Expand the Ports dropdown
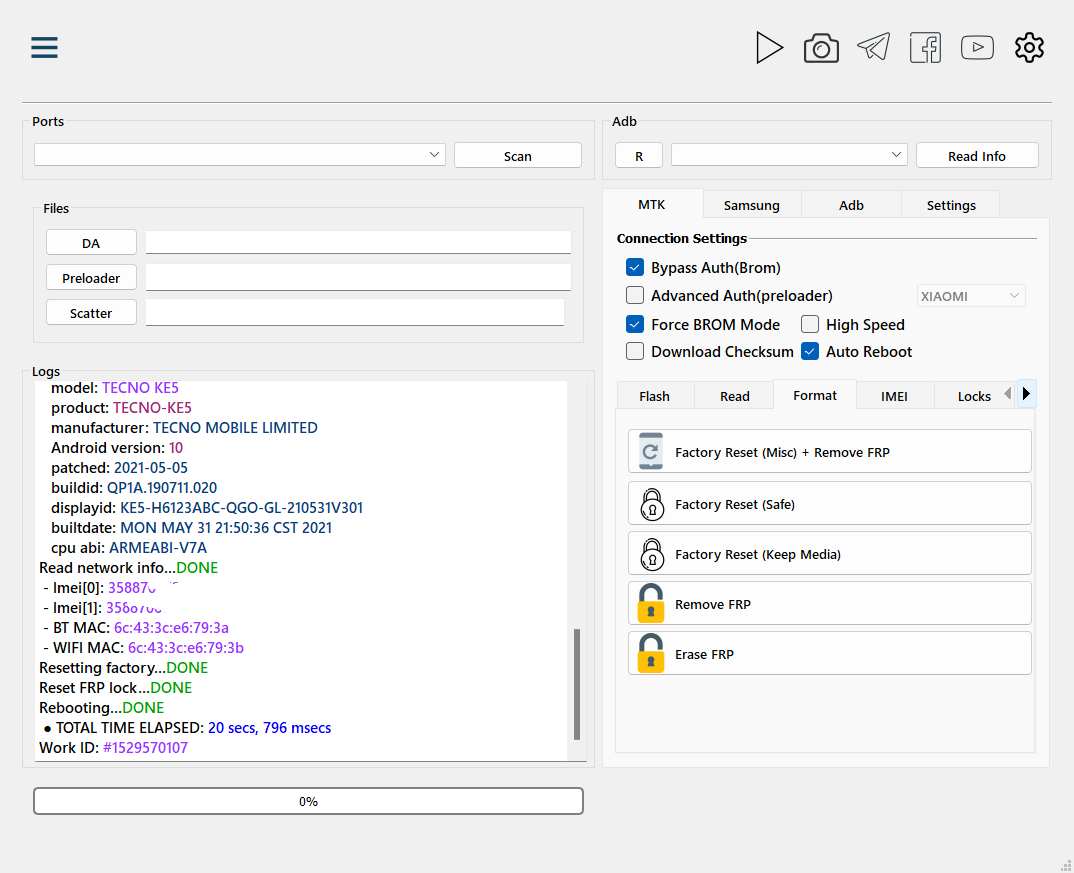Screen dimensions: 1074x873 (240, 155)
